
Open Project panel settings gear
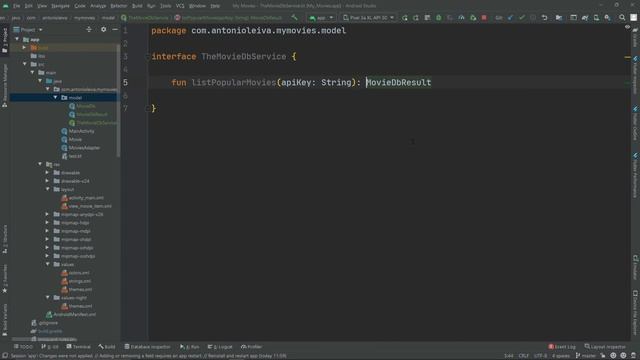tap(103, 29)
